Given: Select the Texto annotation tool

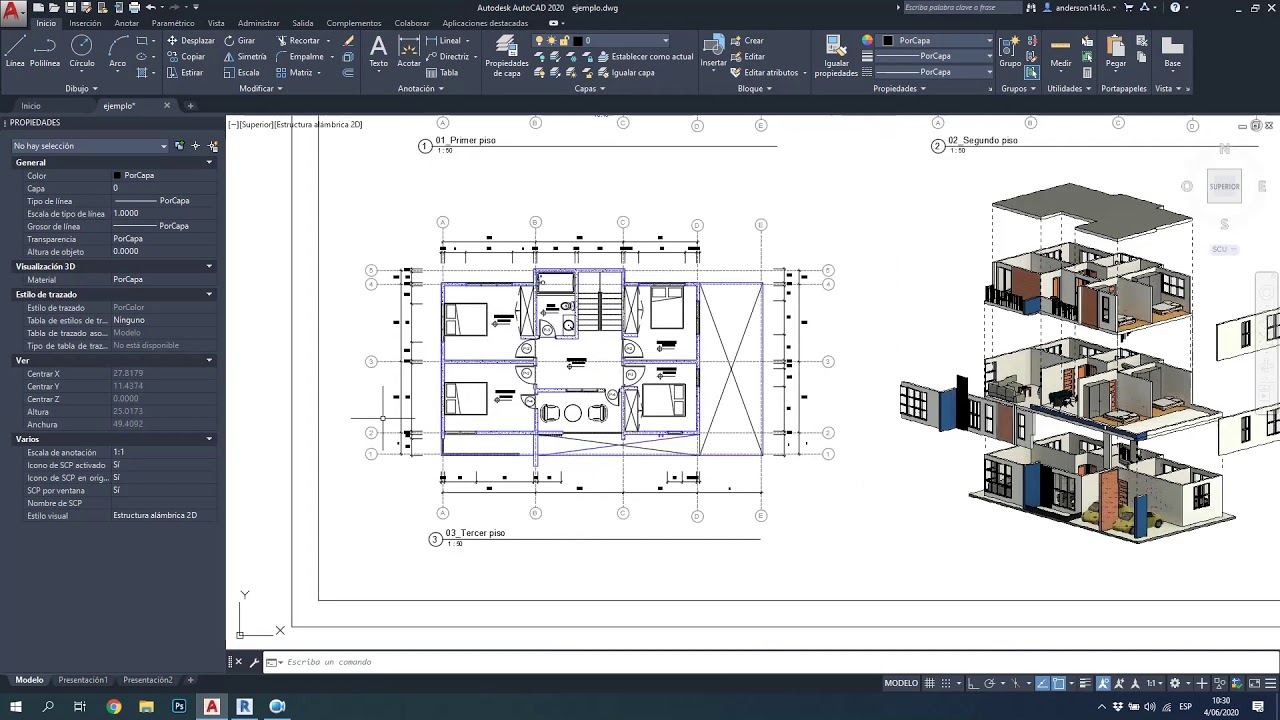Looking at the screenshot, I should pyautogui.click(x=378, y=51).
